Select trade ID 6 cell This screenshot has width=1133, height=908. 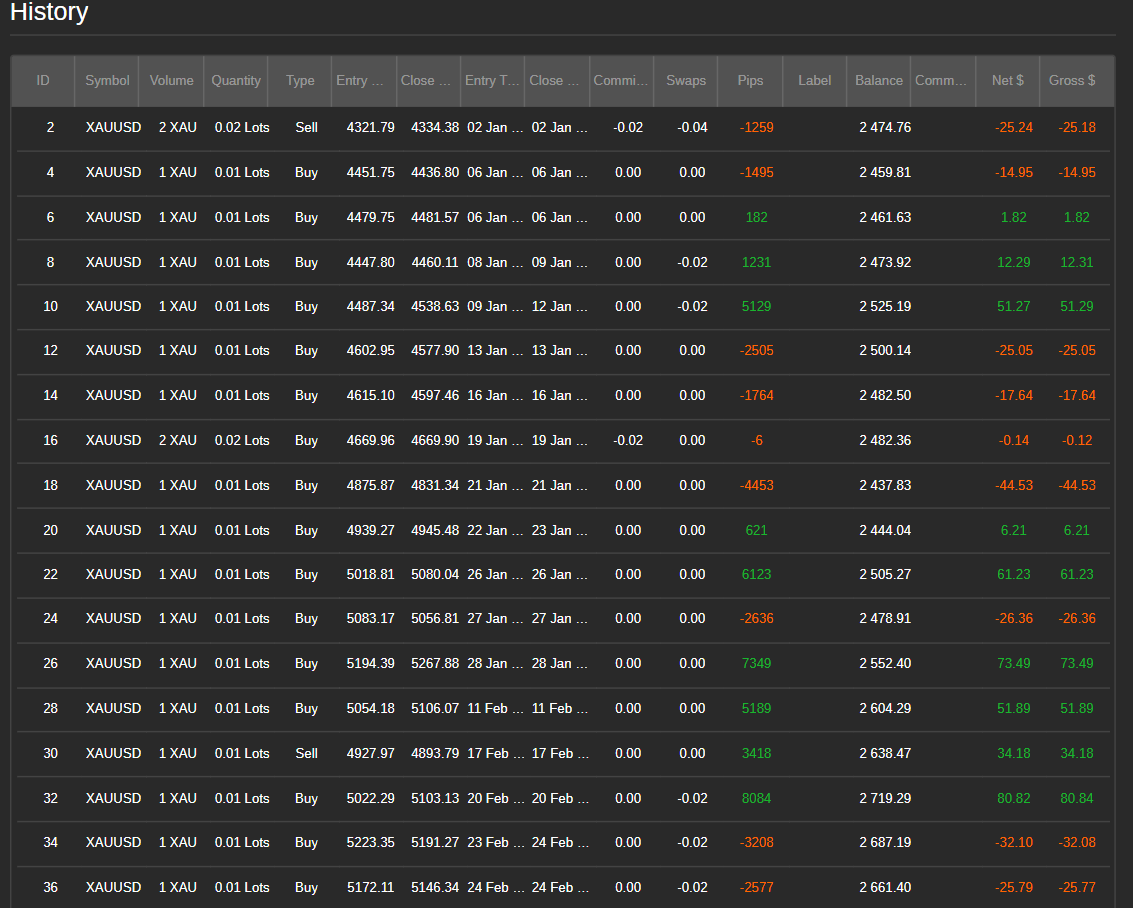(x=50, y=217)
